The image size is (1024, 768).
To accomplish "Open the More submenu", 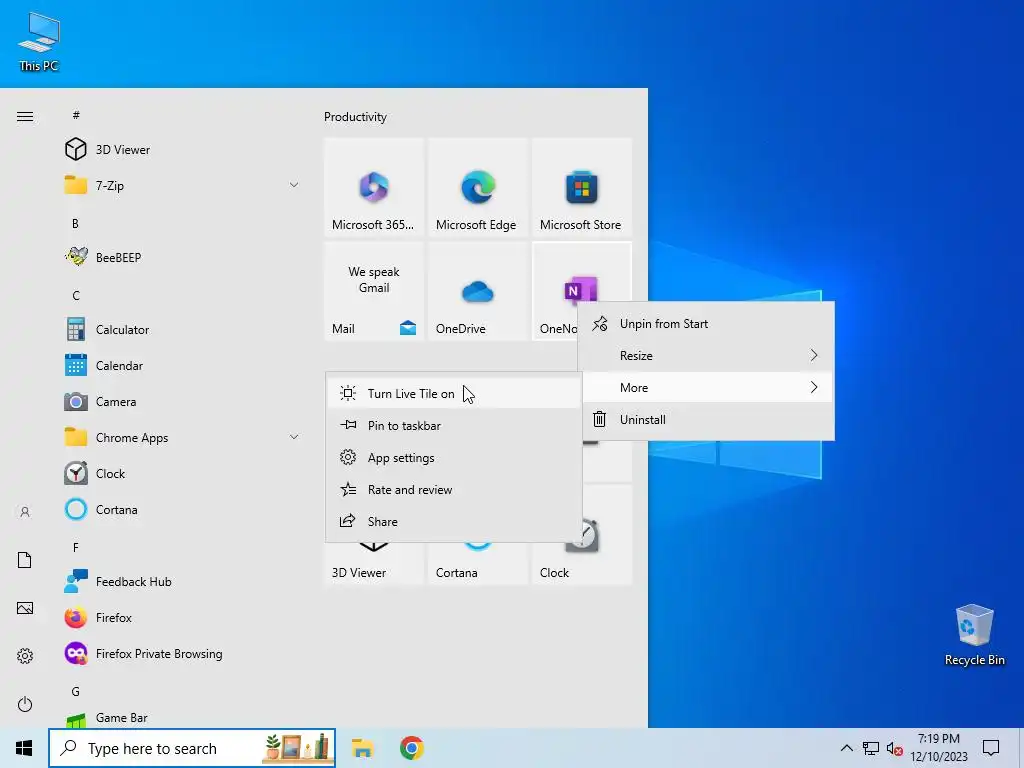I will click(x=706, y=387).
